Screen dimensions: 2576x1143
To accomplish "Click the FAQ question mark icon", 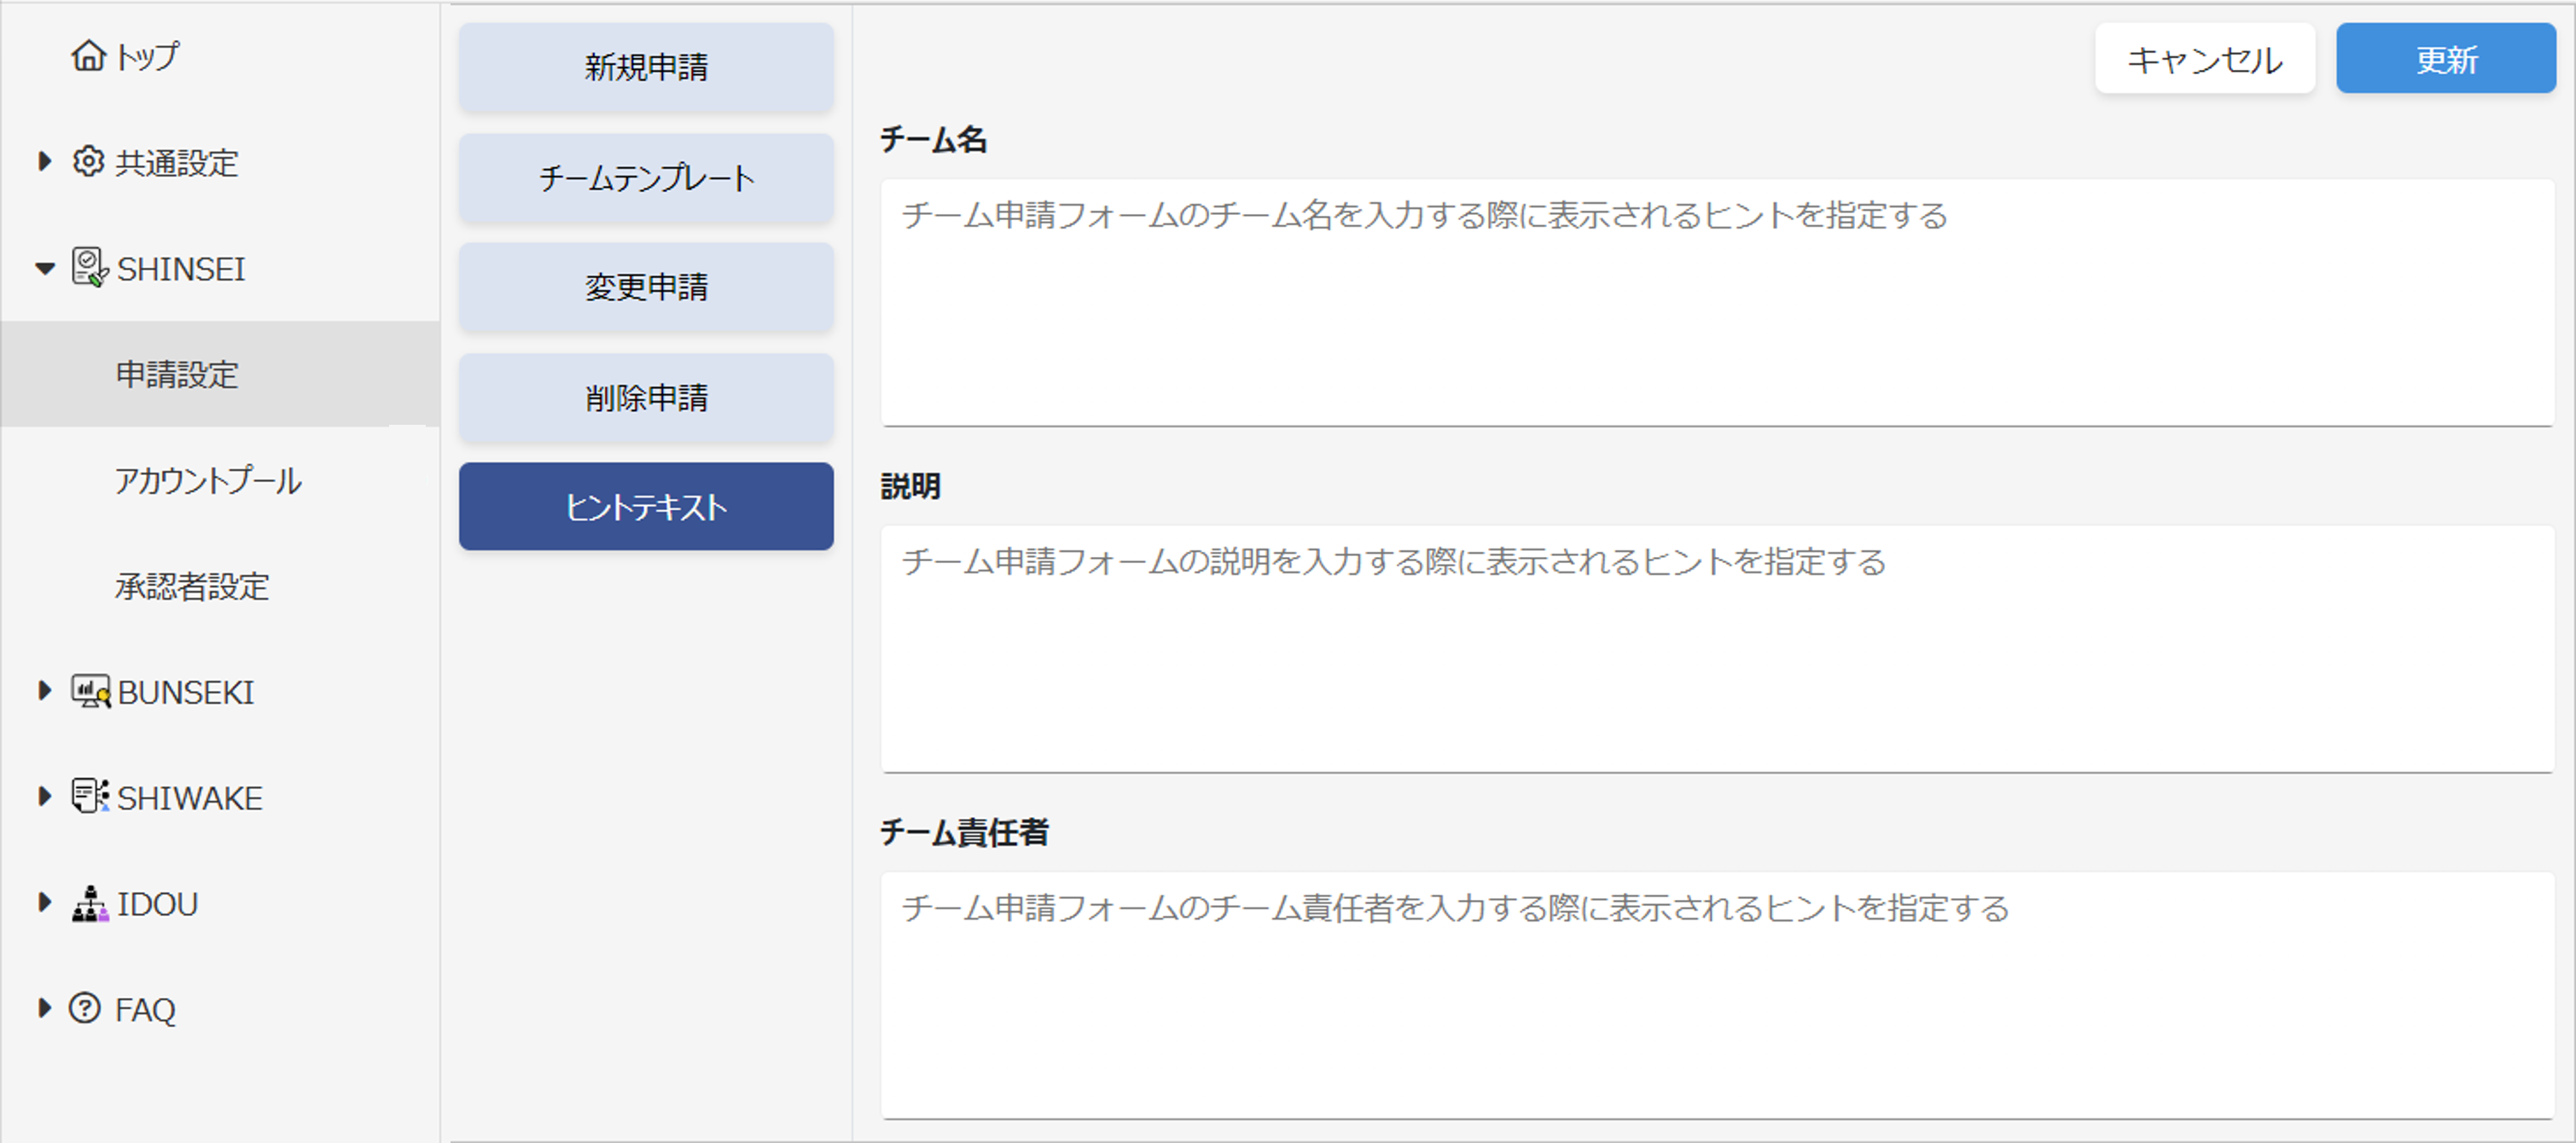I will point(85,1008).
